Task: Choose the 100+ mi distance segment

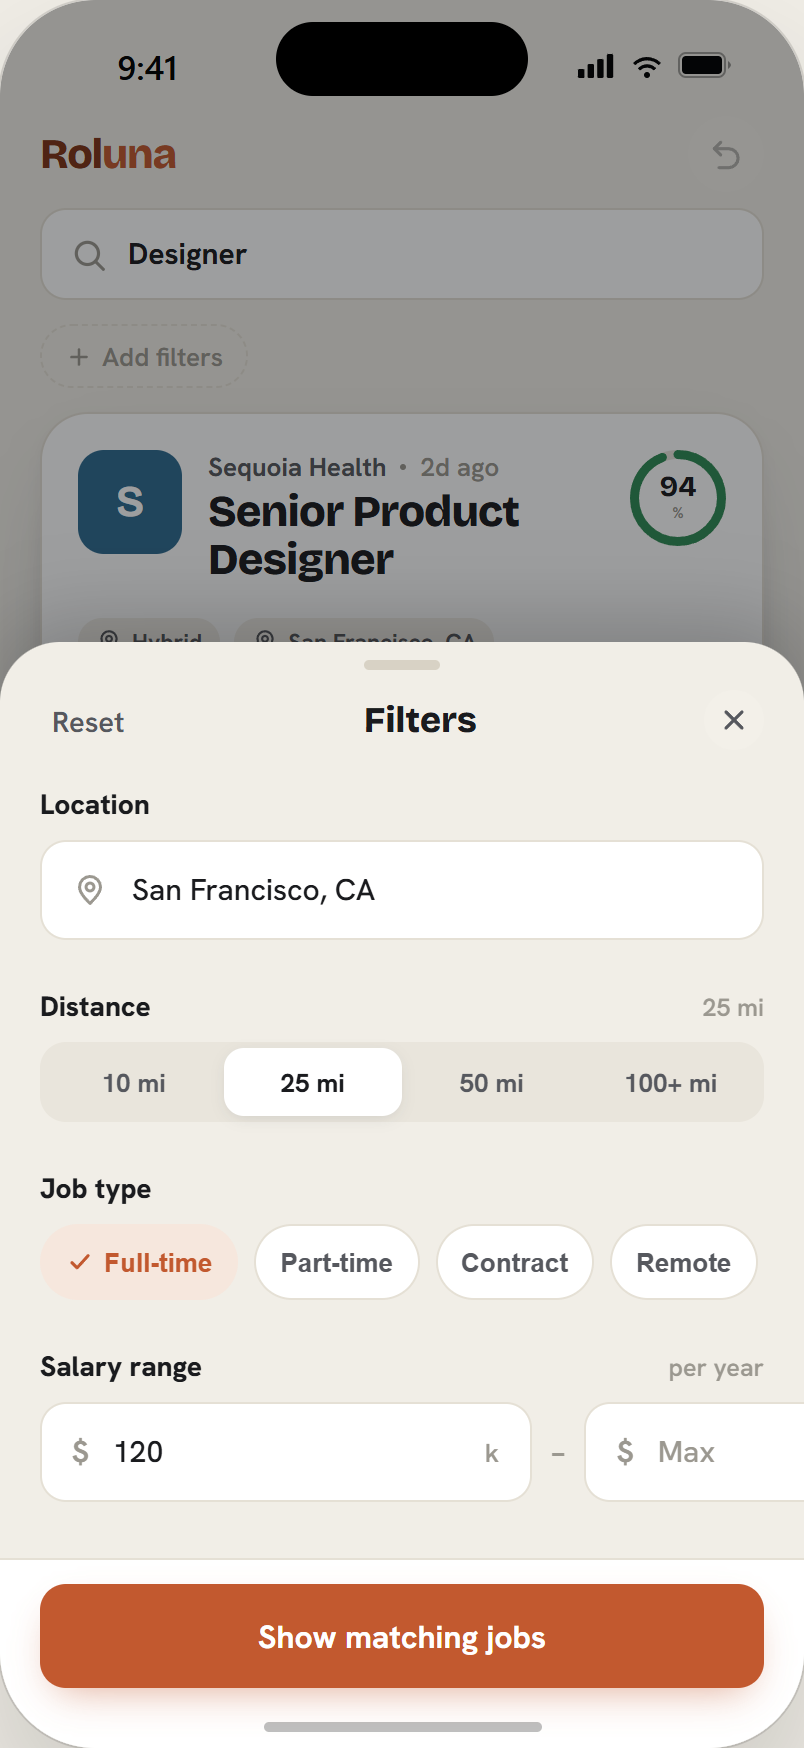Action: tap(671, 1083)
